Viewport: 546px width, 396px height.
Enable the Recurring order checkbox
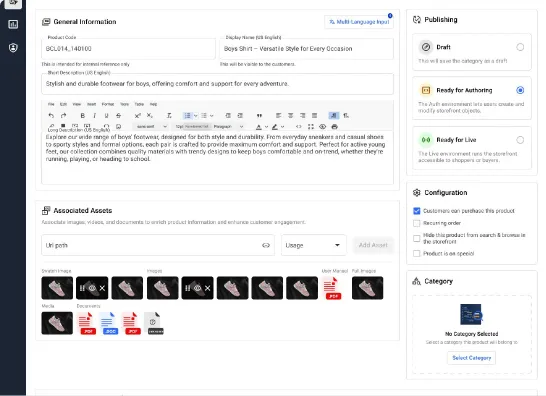click(416, 223)
